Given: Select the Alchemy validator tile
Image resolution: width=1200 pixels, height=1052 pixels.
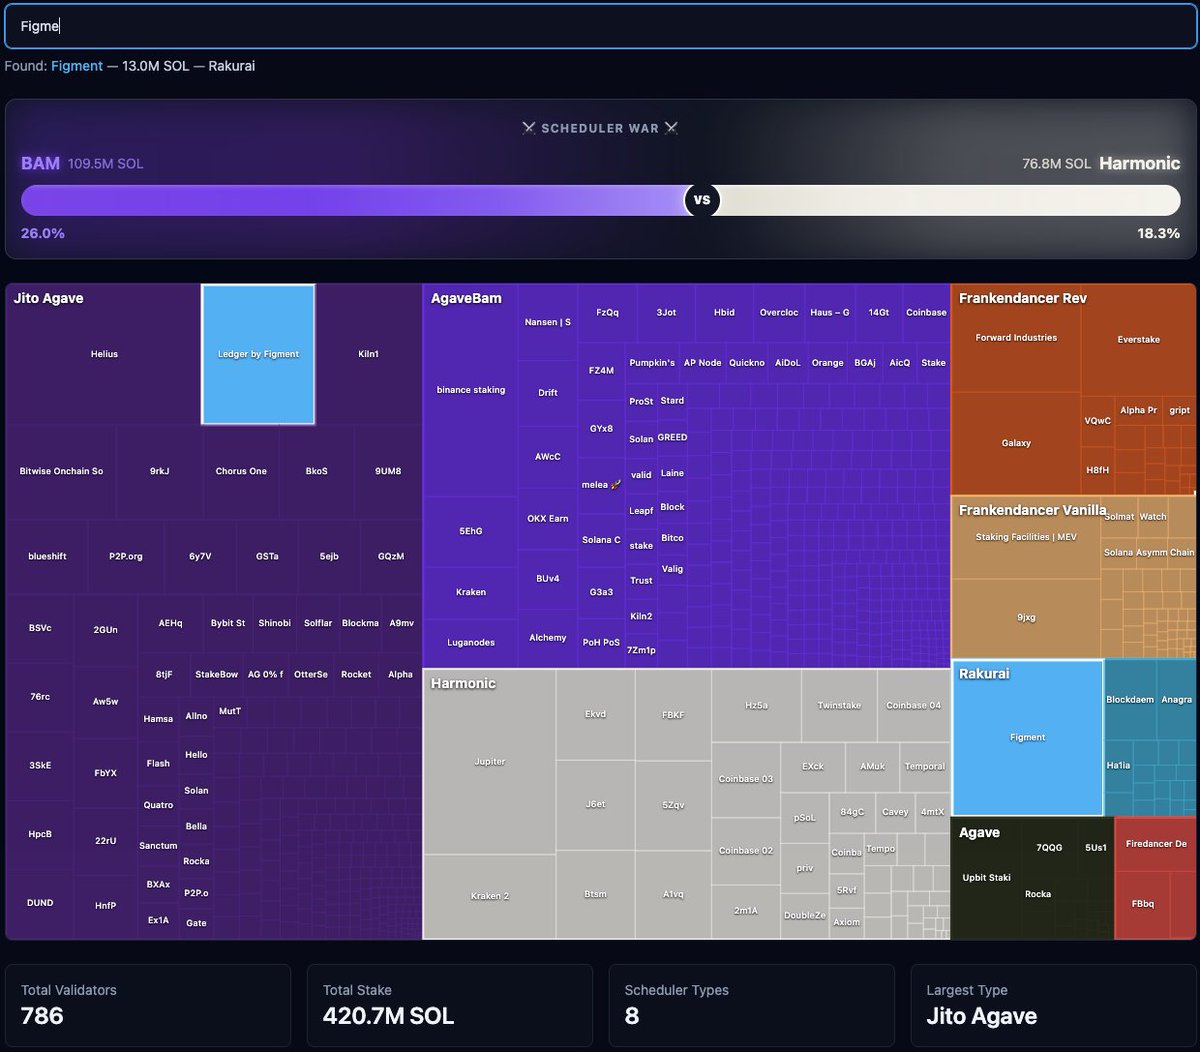Looking at the screenshot, I should tap(548, 638).
